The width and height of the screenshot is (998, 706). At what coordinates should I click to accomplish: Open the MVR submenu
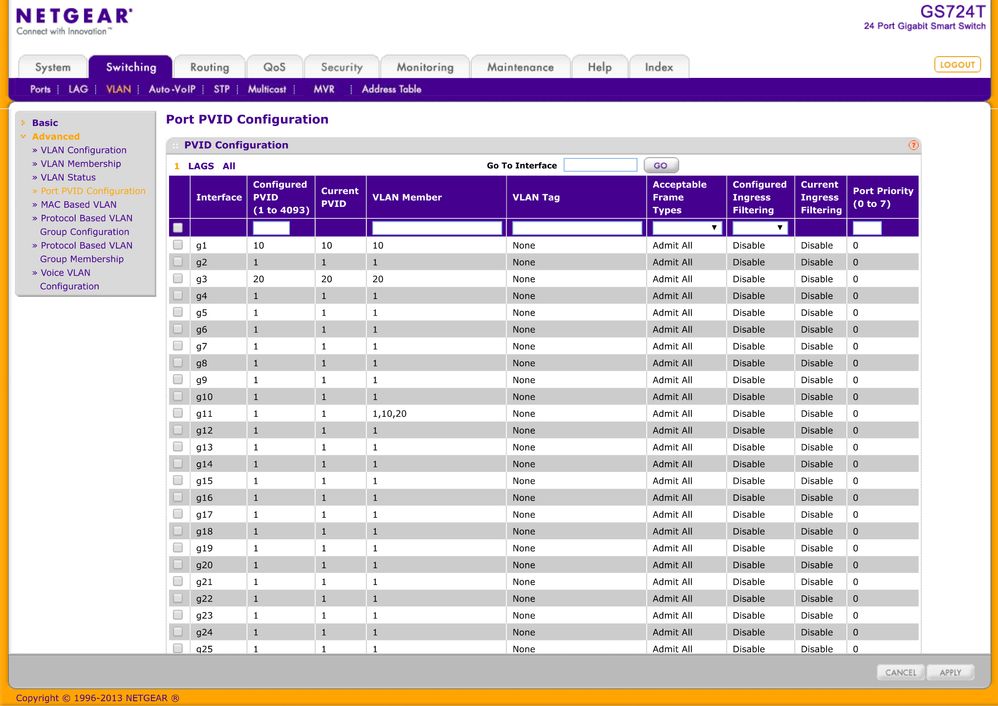pos(324,89)
